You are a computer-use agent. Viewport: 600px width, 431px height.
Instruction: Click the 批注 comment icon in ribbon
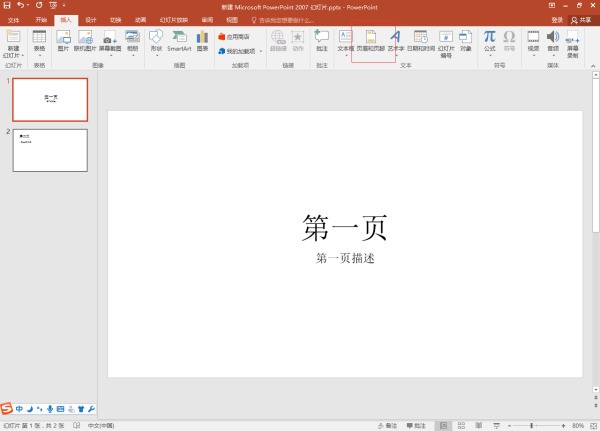click(x=321, y=42)
